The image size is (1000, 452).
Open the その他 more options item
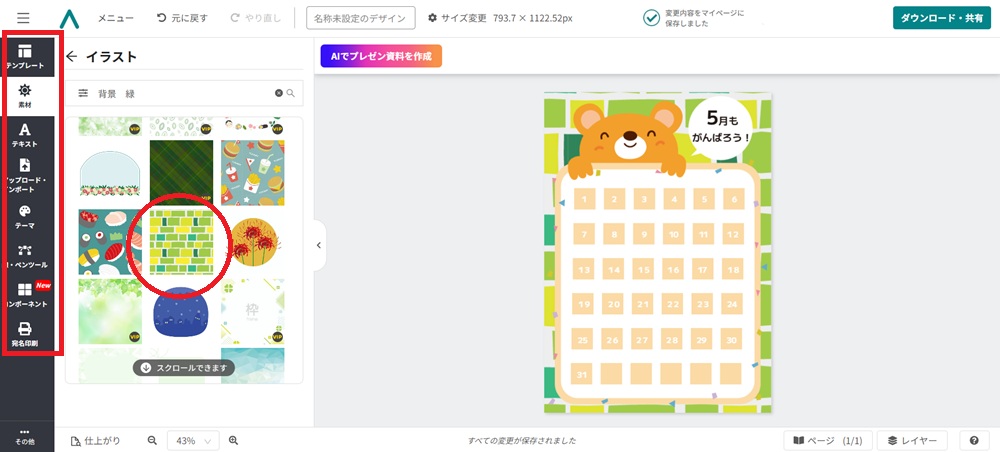point(25,436)
